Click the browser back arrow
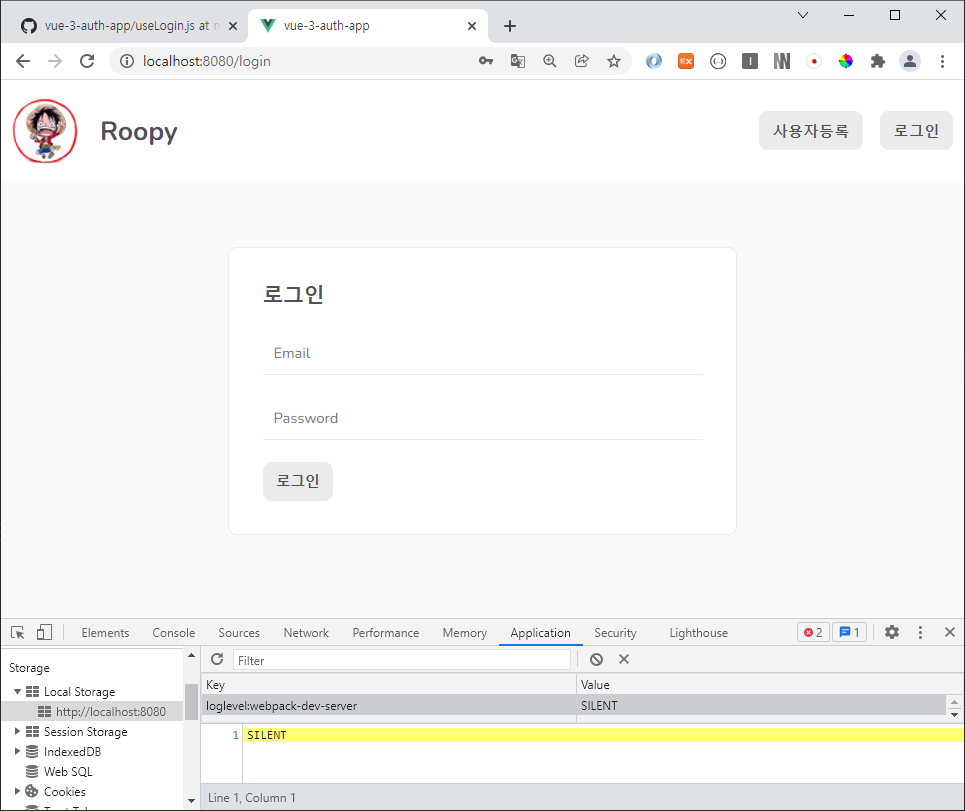The image size is (965, 811). pos(23,61)
